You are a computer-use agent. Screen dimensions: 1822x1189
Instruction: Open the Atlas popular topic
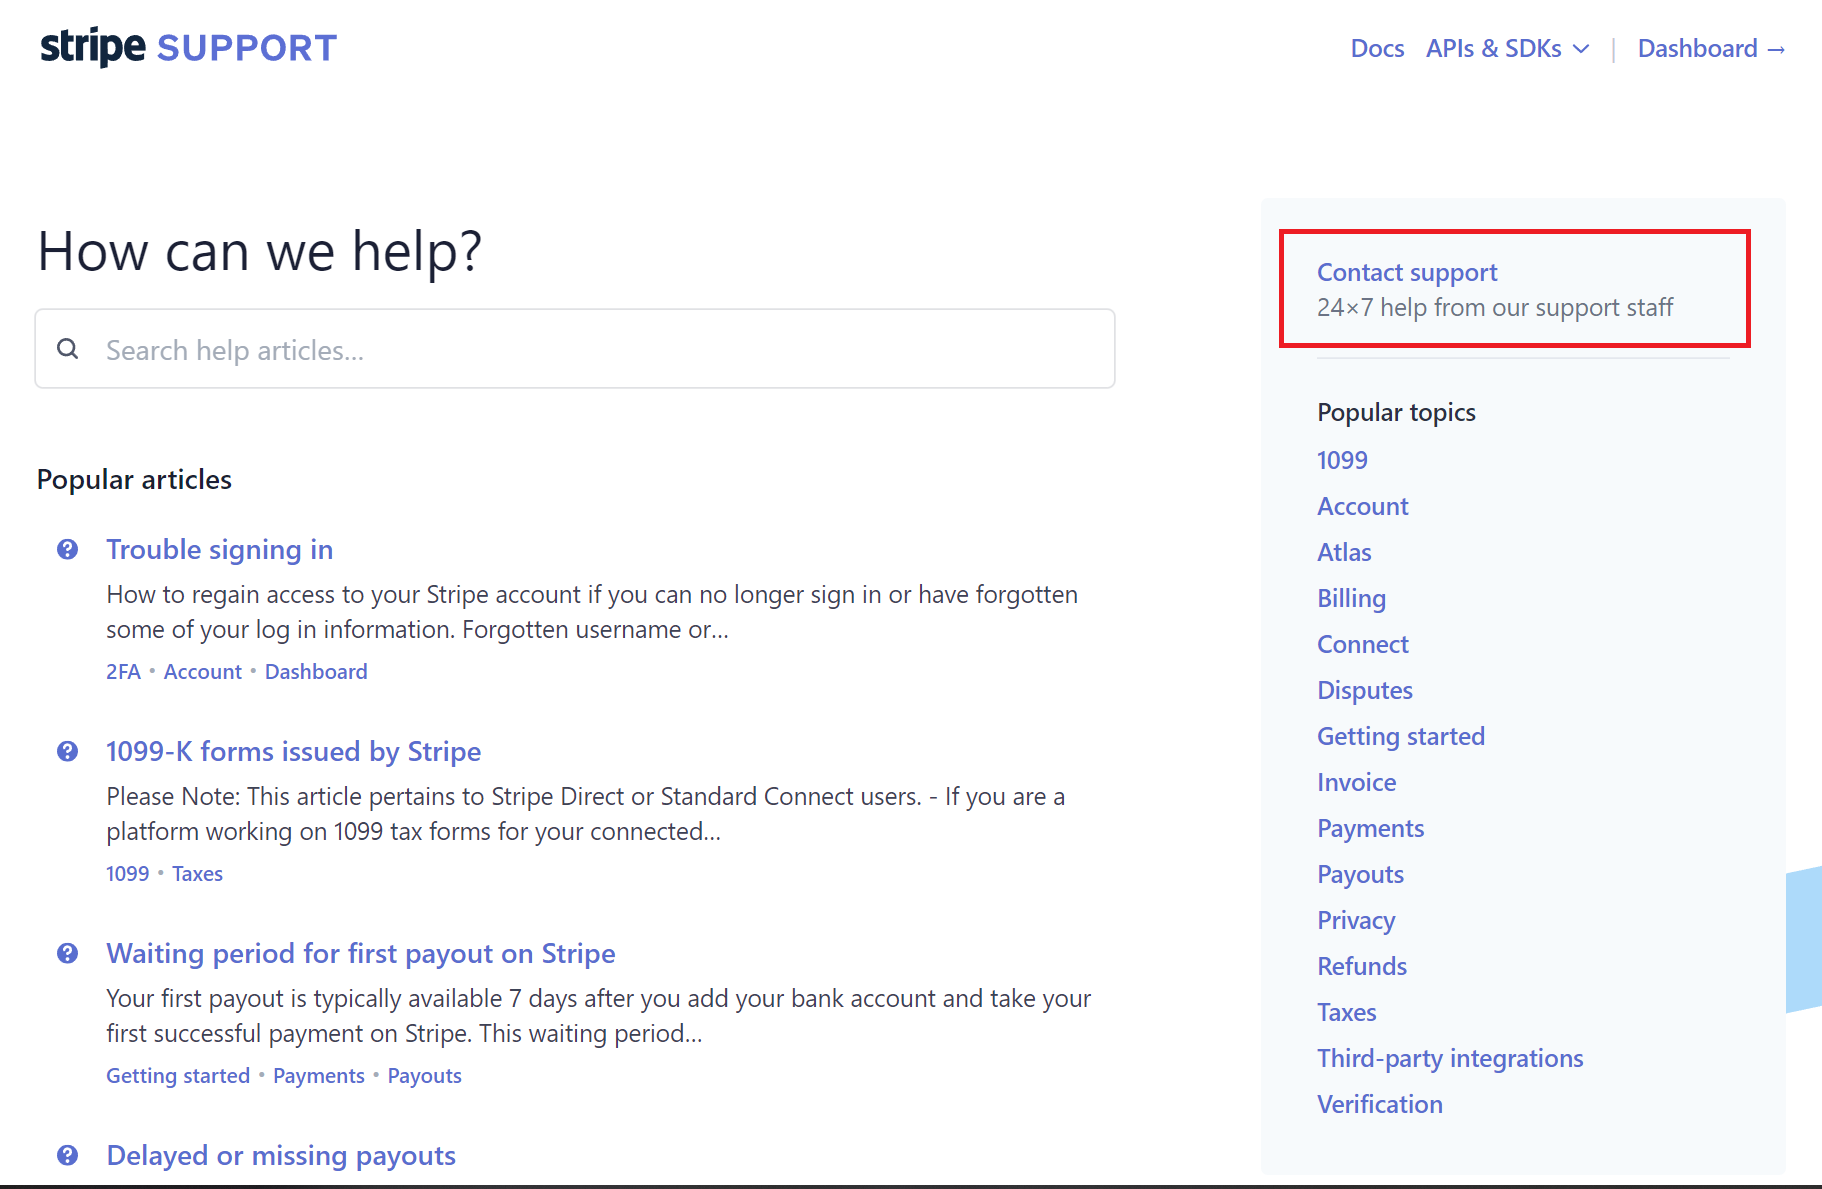click(1344, 552)
